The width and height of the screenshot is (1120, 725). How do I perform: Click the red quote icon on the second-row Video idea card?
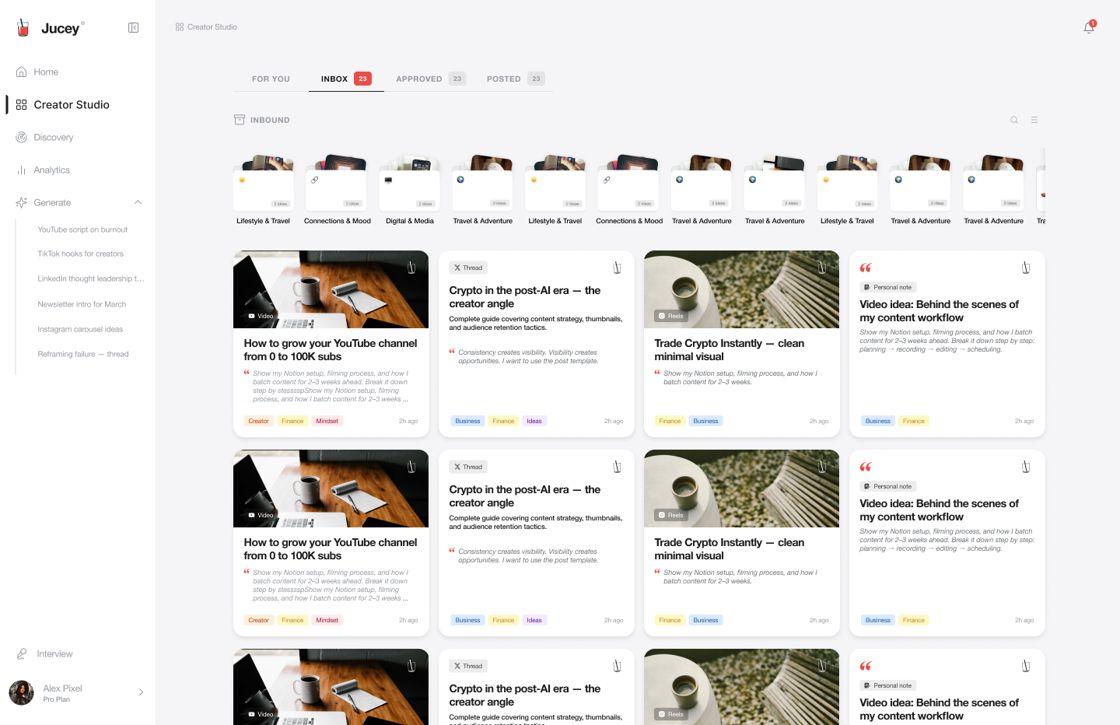[866, 467]
